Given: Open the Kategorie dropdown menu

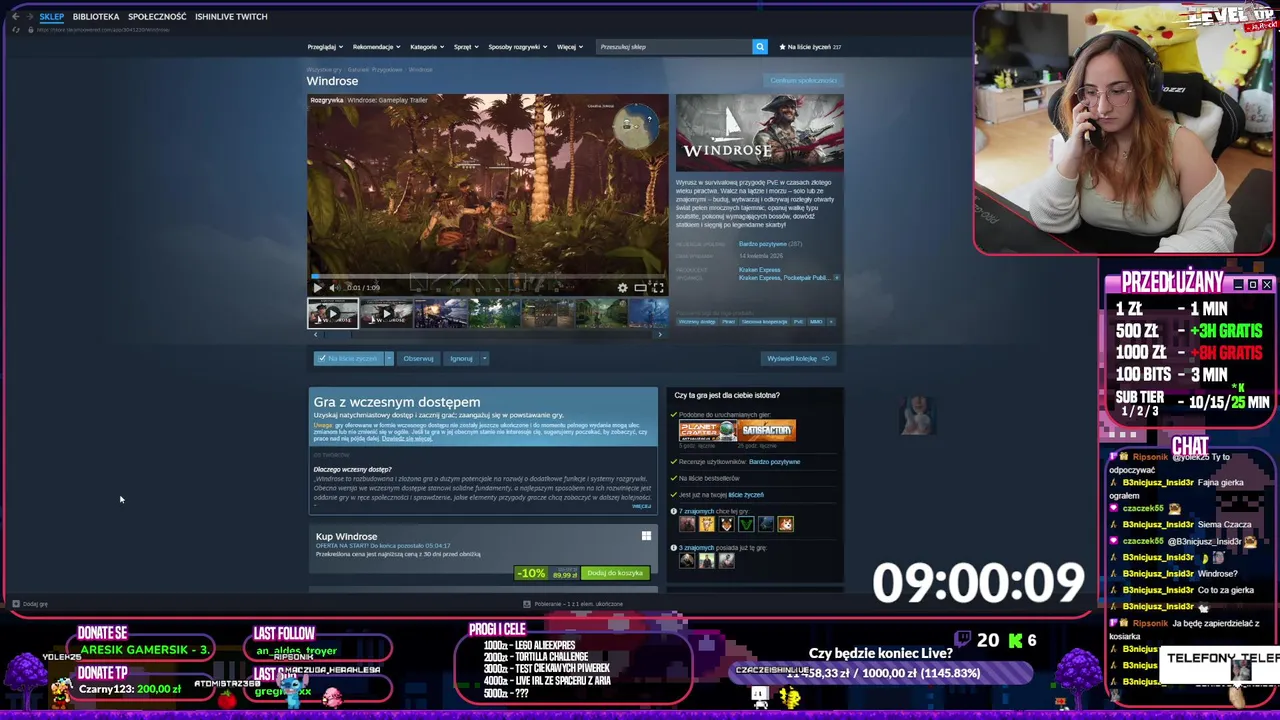Looking at the screenshot, I should (427, 47).
